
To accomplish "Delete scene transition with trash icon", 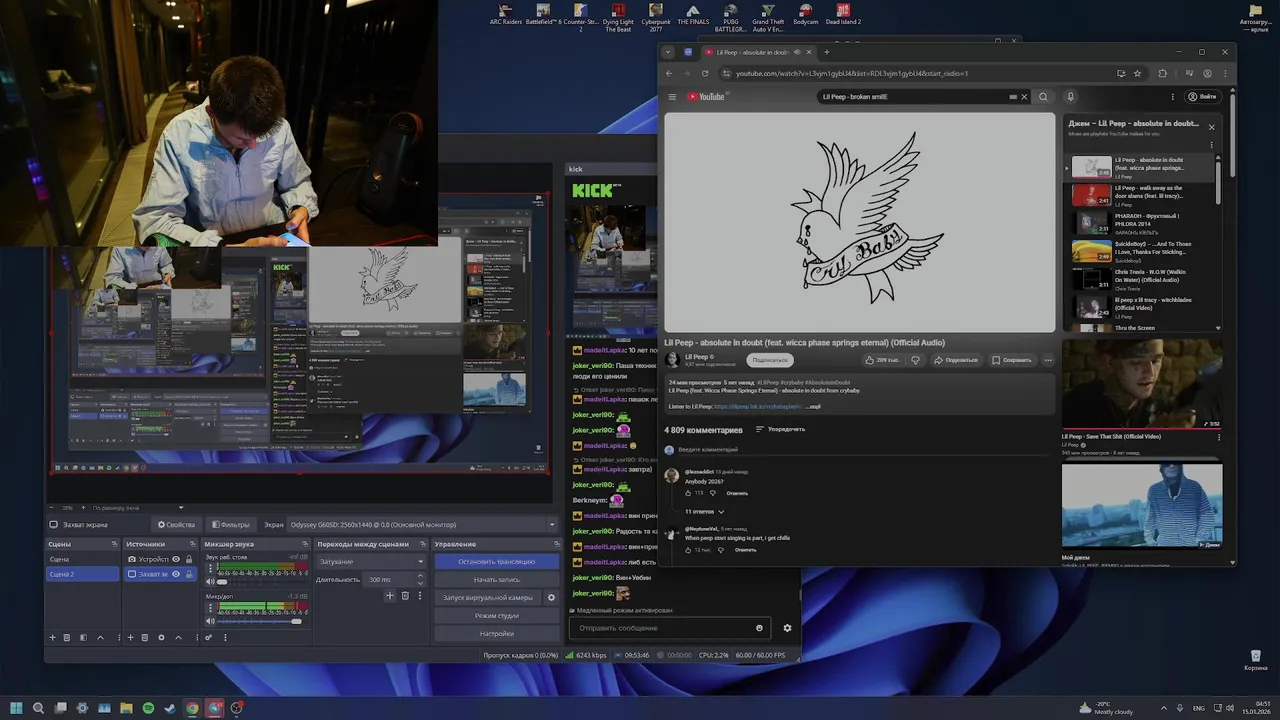I will pyautogui.click(x=405, y=595).
